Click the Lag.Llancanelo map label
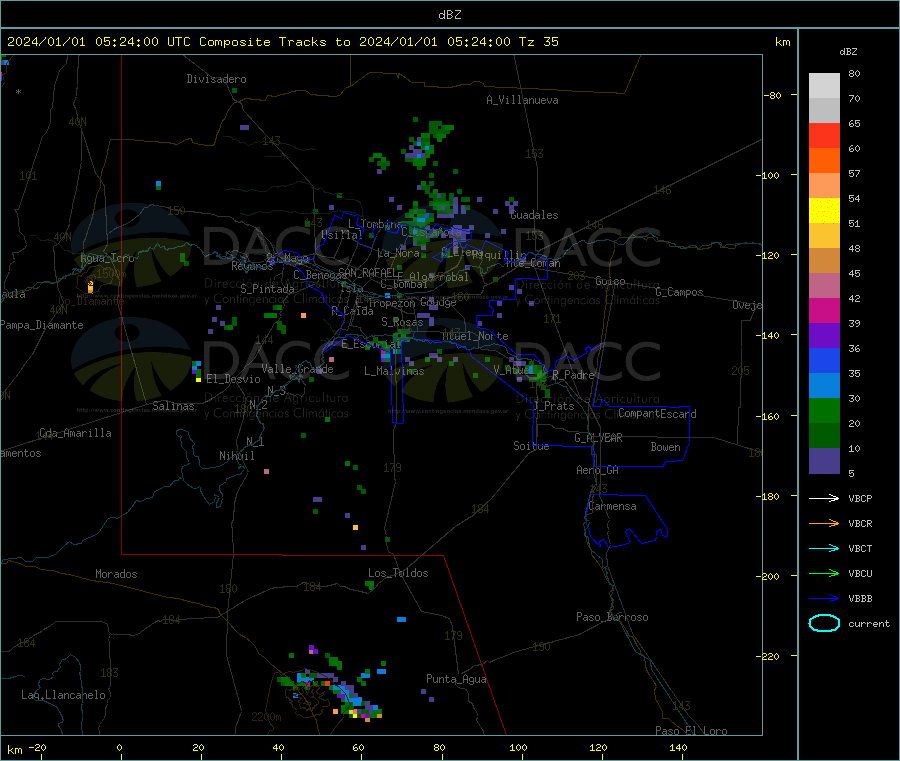The image size is (900, 761). coord(63,695)
